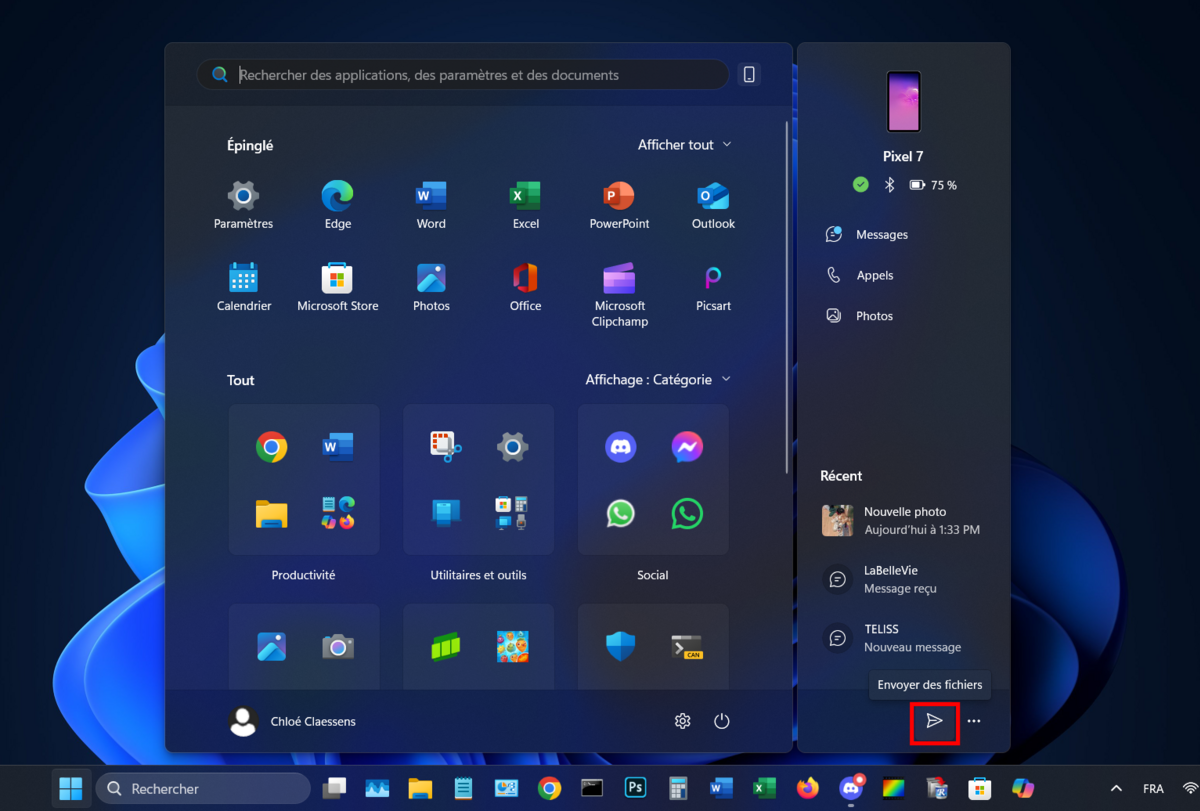Screen dimensions: 1200x811
Task: Open the Terminal Canary app
Action: coord(687,647)
